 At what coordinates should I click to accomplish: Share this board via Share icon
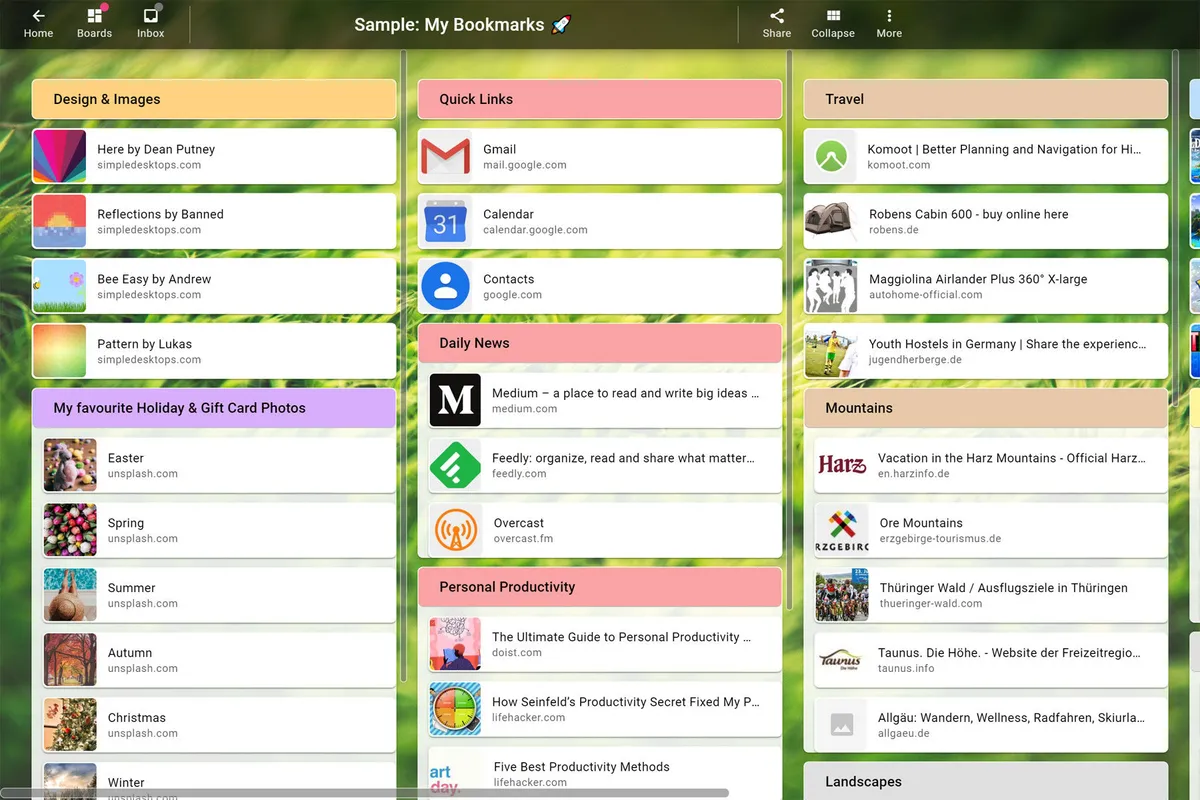tap(777, 16)
